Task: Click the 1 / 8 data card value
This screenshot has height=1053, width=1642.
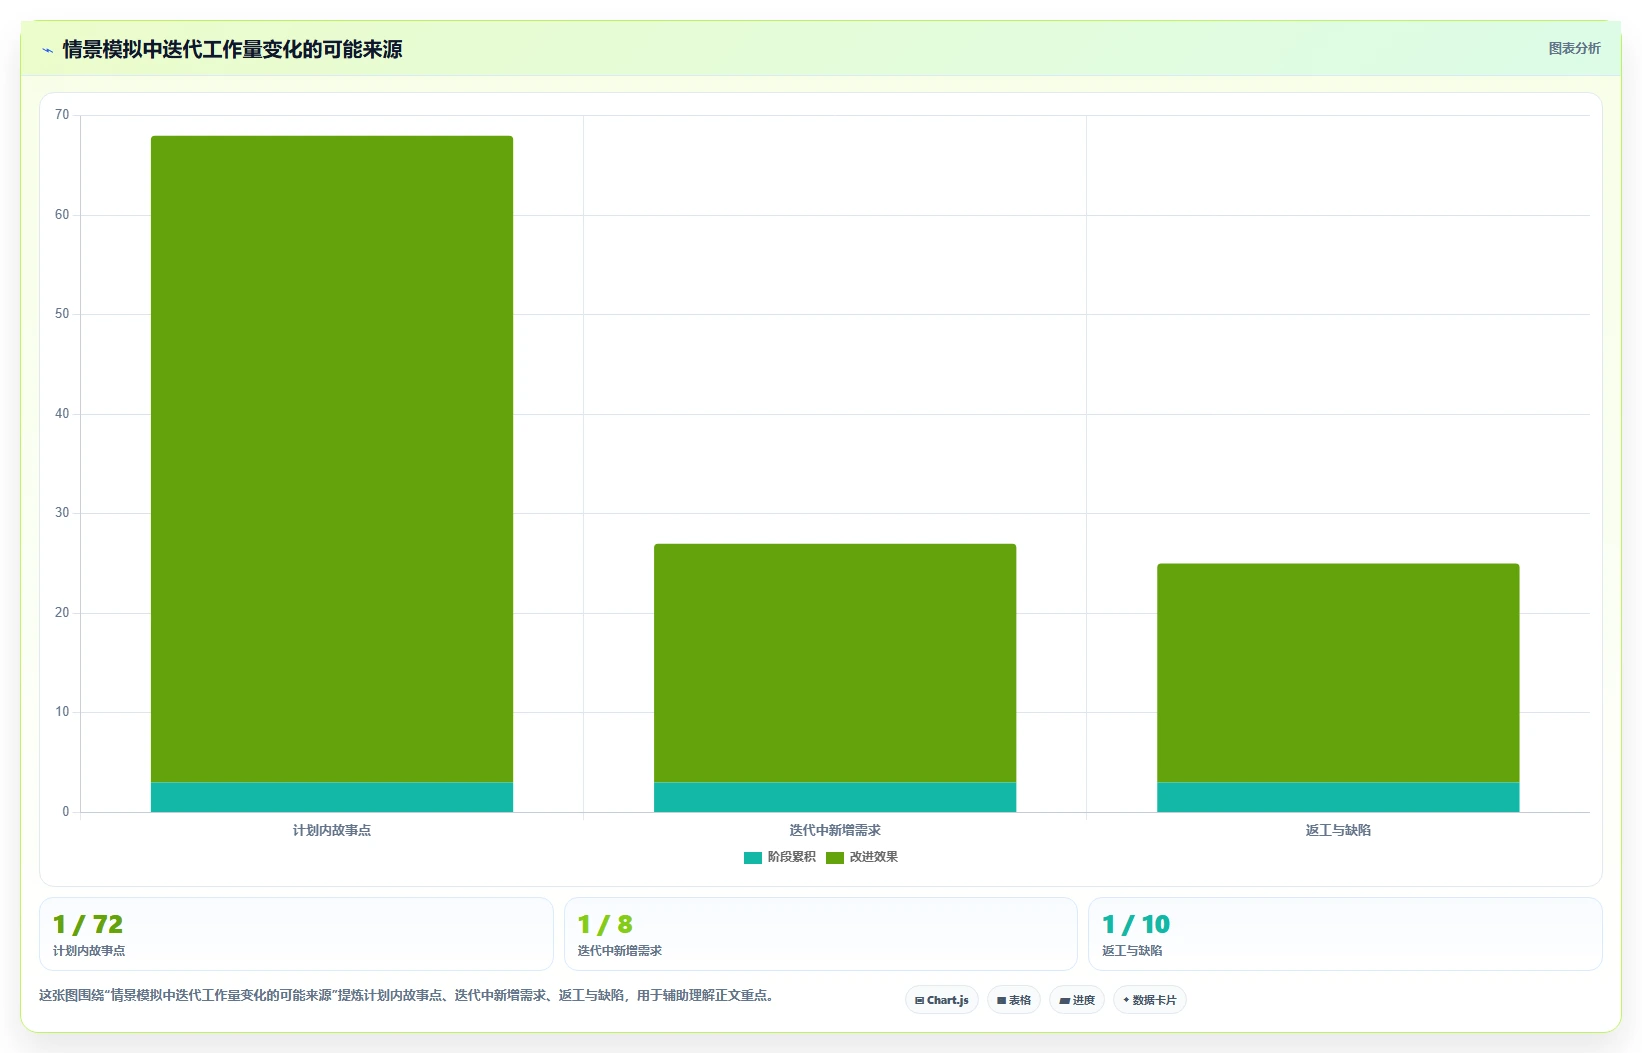Action: [605, 924]
